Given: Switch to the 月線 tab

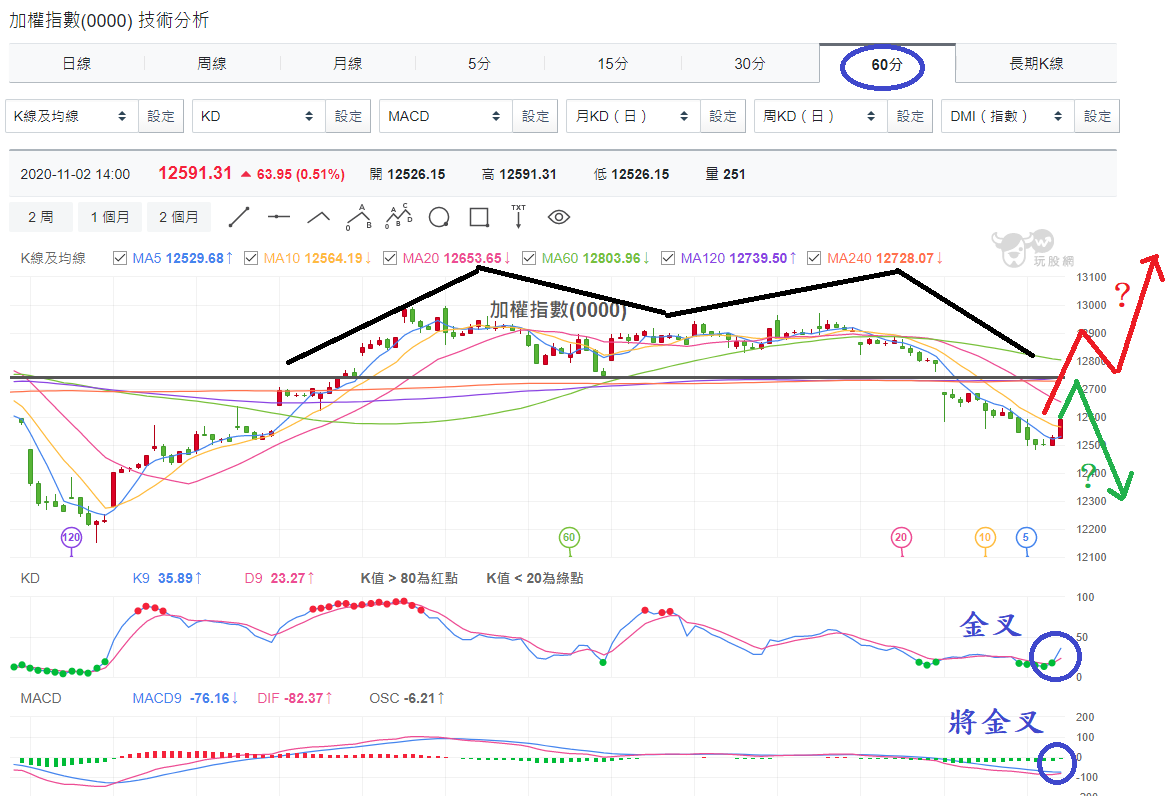Looking at the screenshot, I should tap(348, 63).
